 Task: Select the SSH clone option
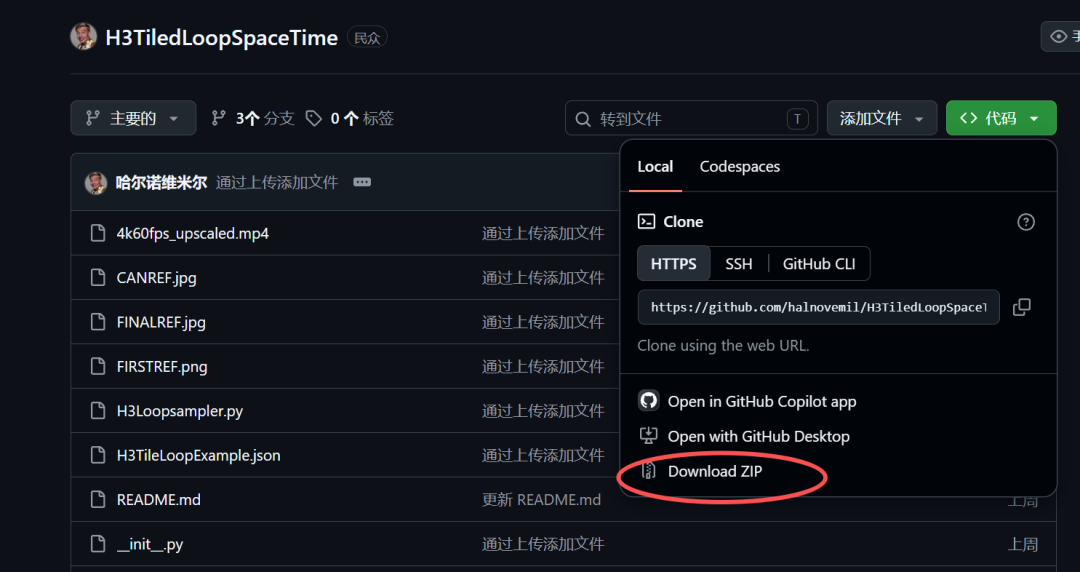click(x=738, y=263)
